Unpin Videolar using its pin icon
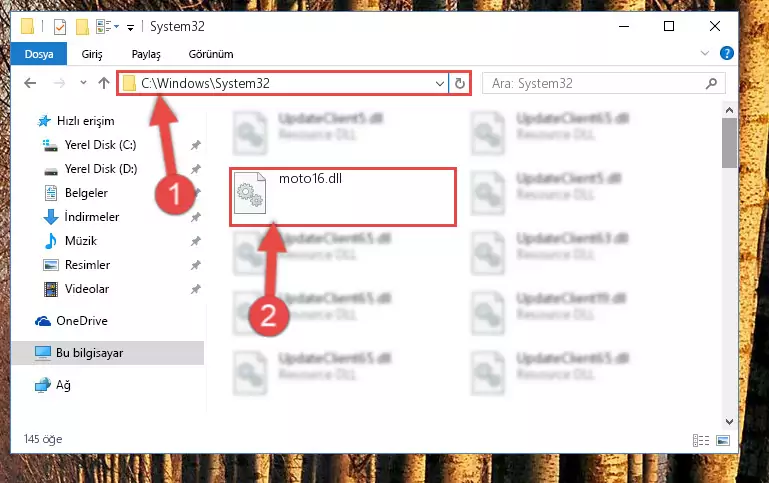The image size is (769, 483). pyautogui.click(x=196, y=289)
